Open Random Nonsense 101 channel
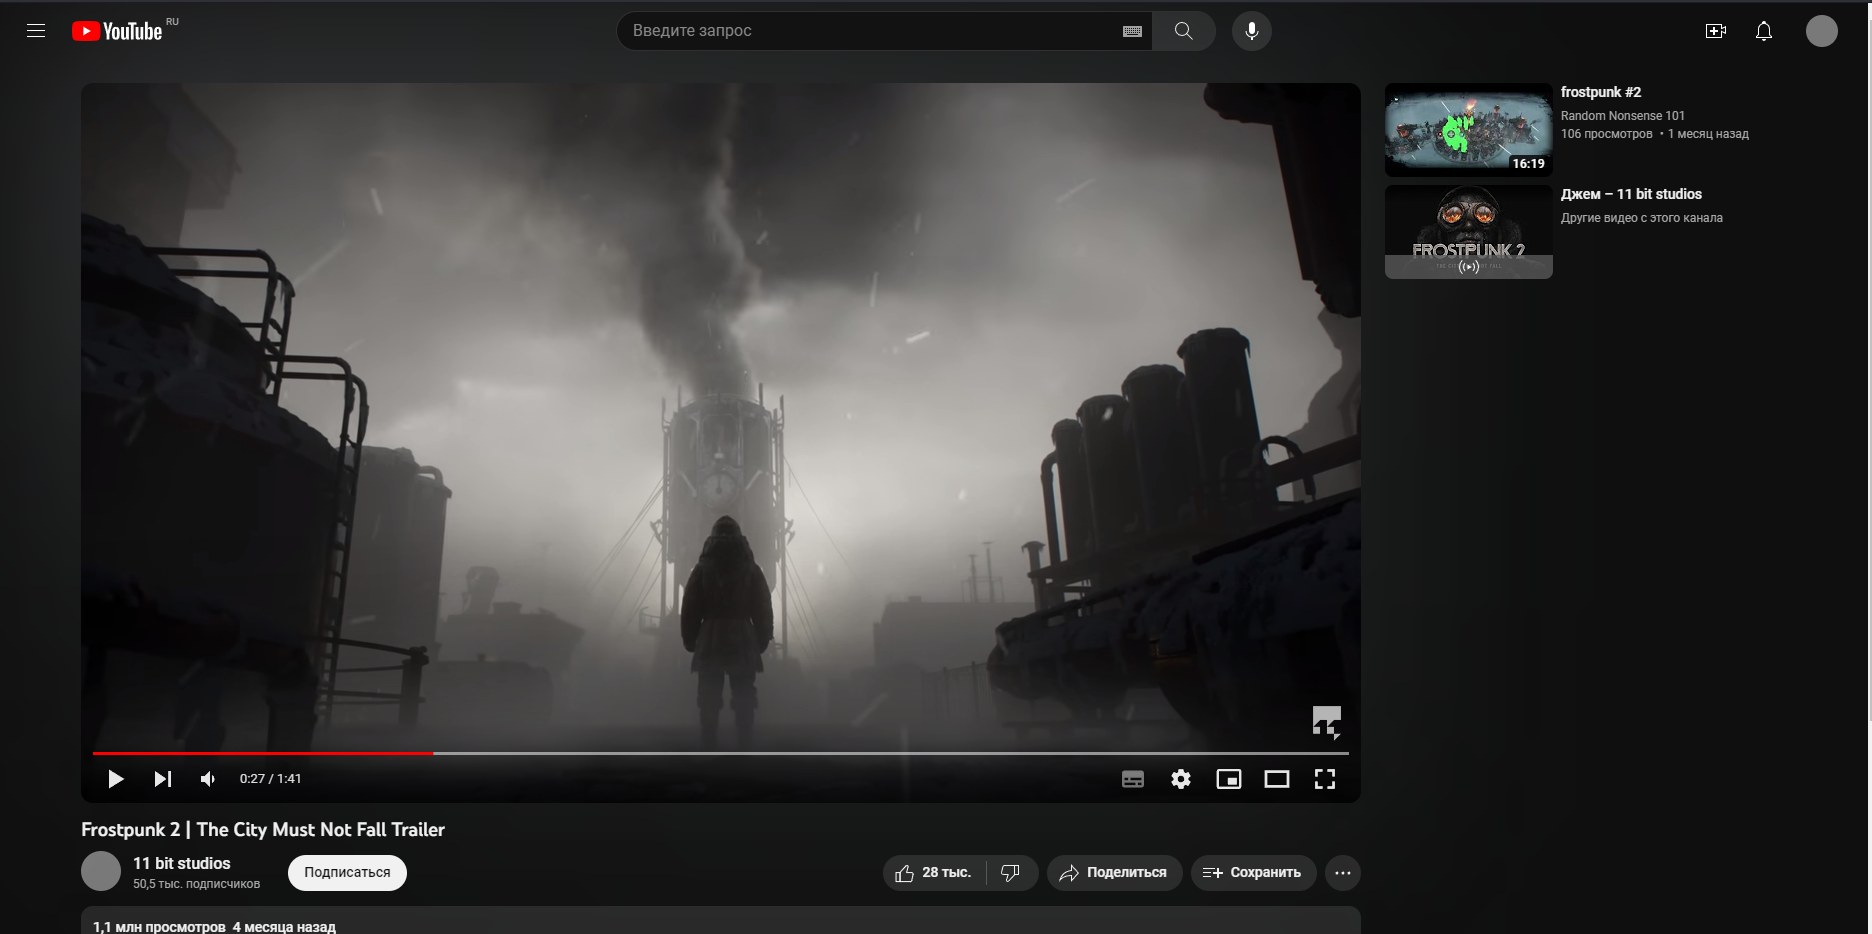The image size is (1872, 934). tap(1623, 116)
